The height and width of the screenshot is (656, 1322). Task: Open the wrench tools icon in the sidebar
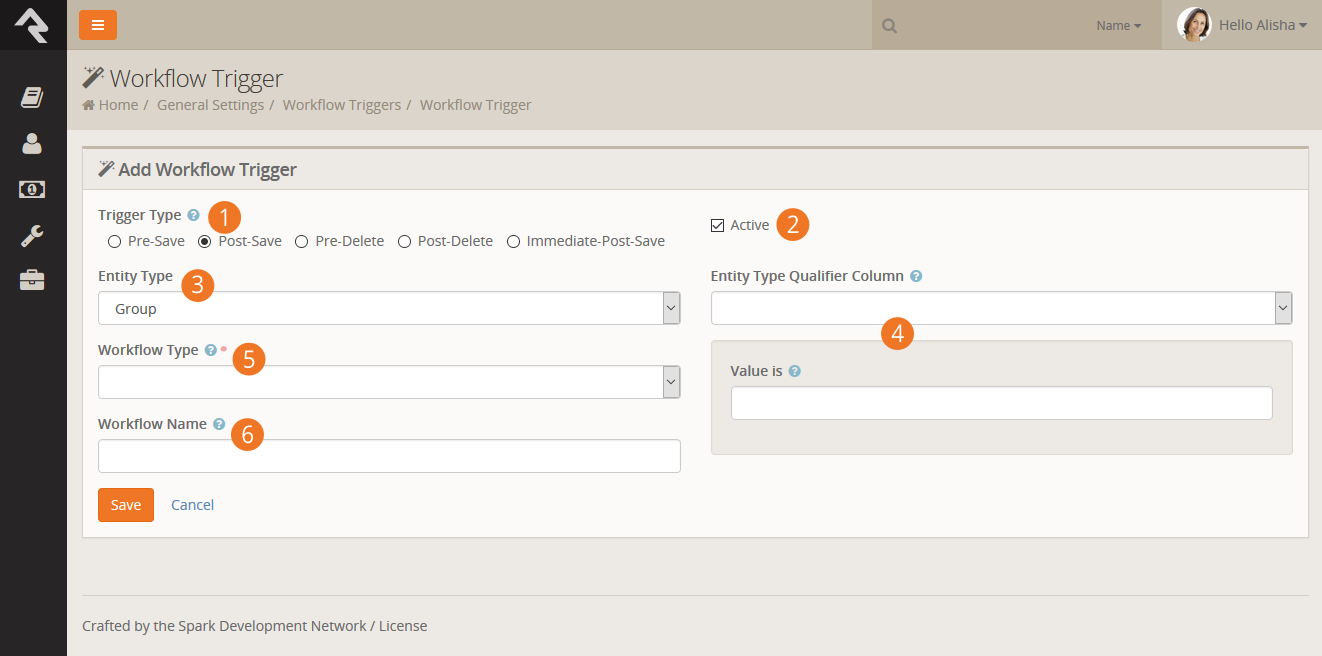coord(32,236)
